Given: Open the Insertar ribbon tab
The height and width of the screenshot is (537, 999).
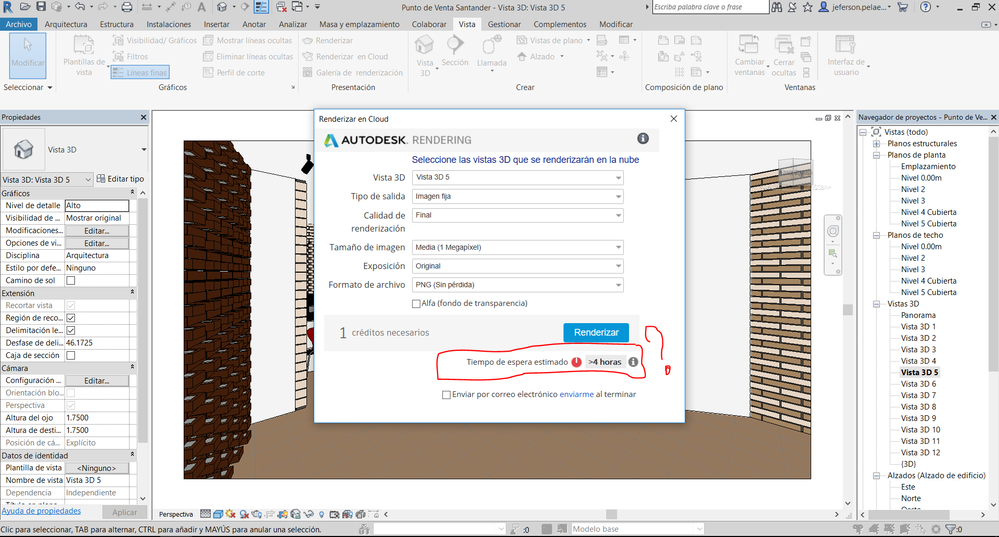Looking at the screenshot, I should [217, 24].
